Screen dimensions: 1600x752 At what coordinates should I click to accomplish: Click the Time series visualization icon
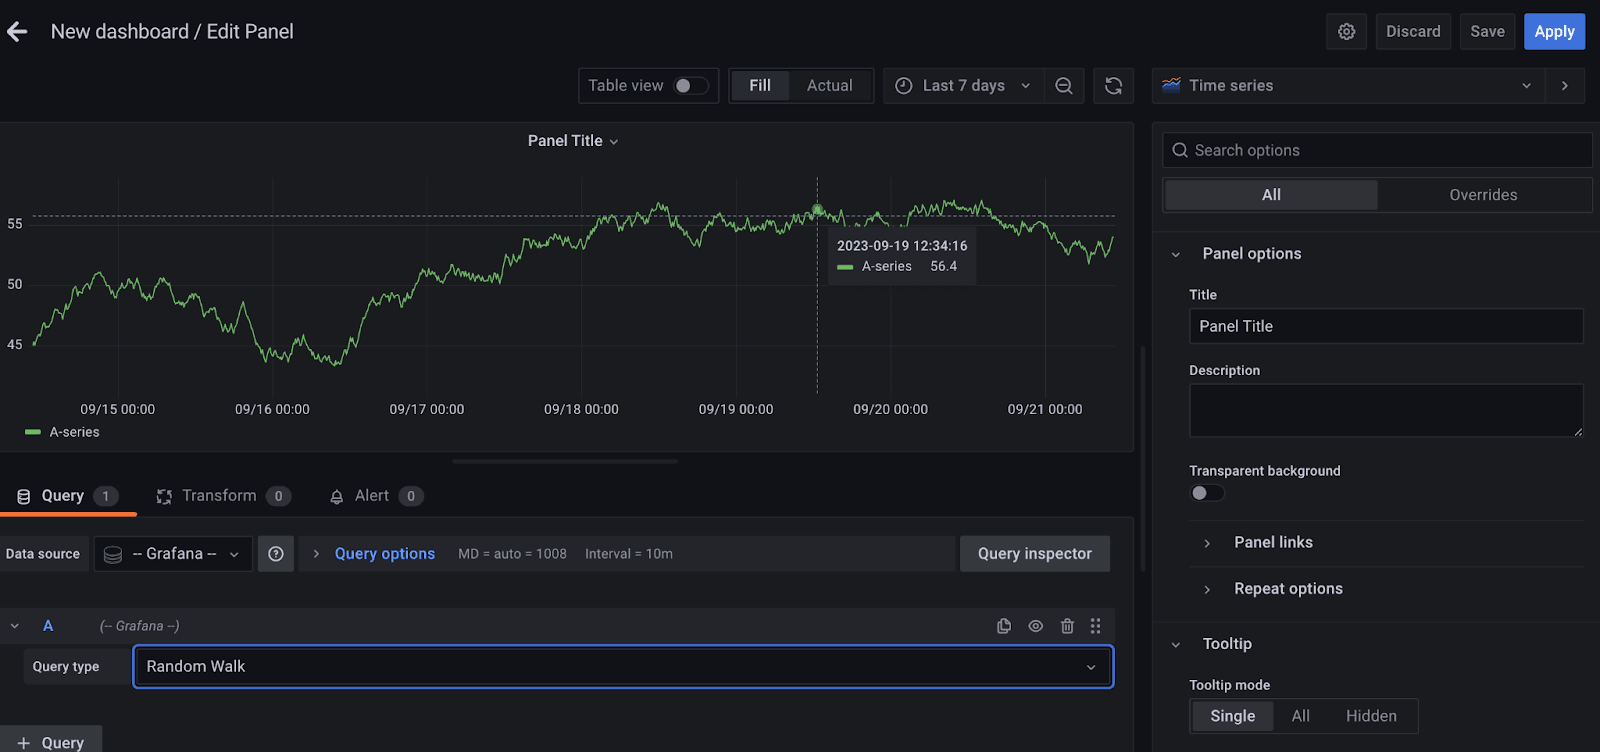1171,86
